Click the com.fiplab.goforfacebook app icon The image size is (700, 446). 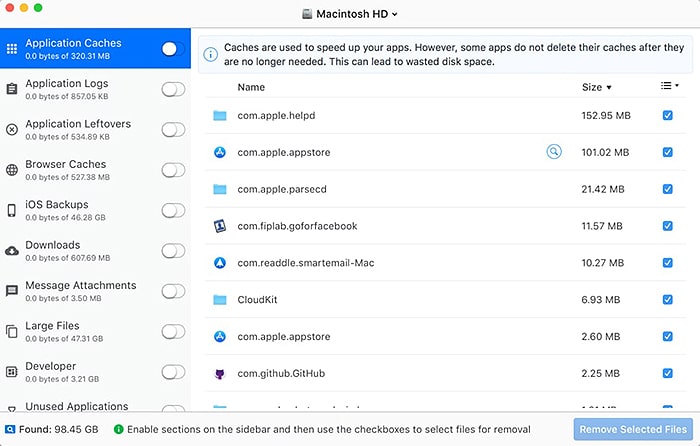coord(220,226)
